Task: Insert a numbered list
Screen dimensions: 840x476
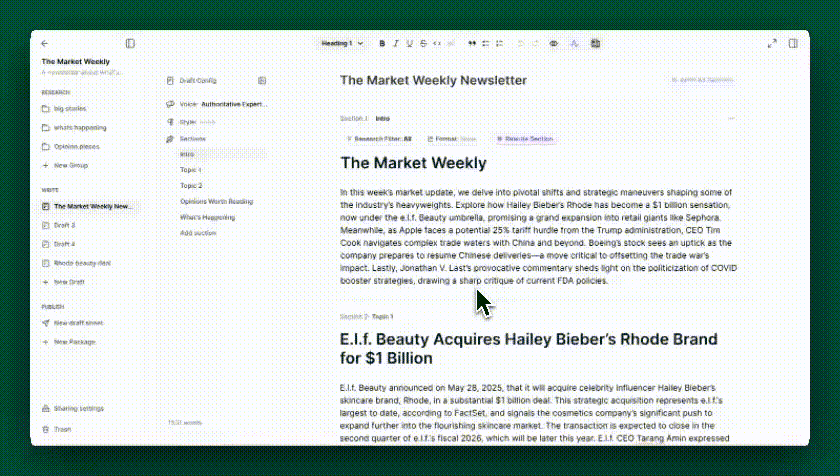Action: click(499, 43)
